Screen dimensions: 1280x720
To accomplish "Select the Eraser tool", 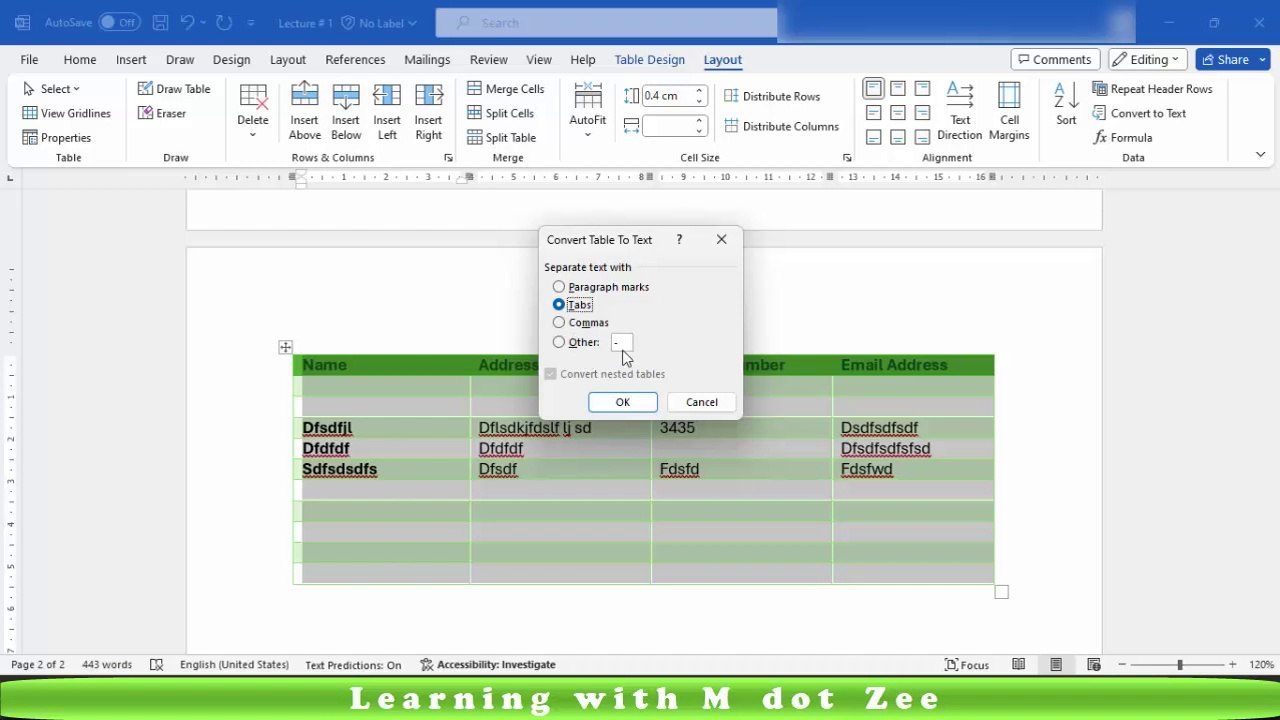I will point(162,113).
